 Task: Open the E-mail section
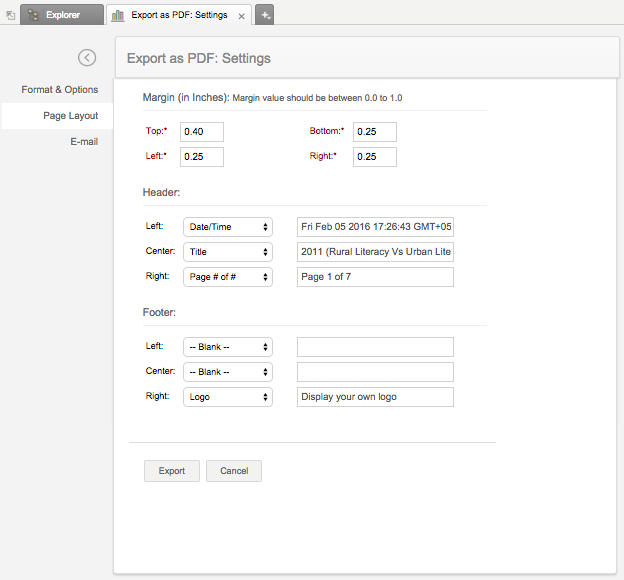point(84,142)
